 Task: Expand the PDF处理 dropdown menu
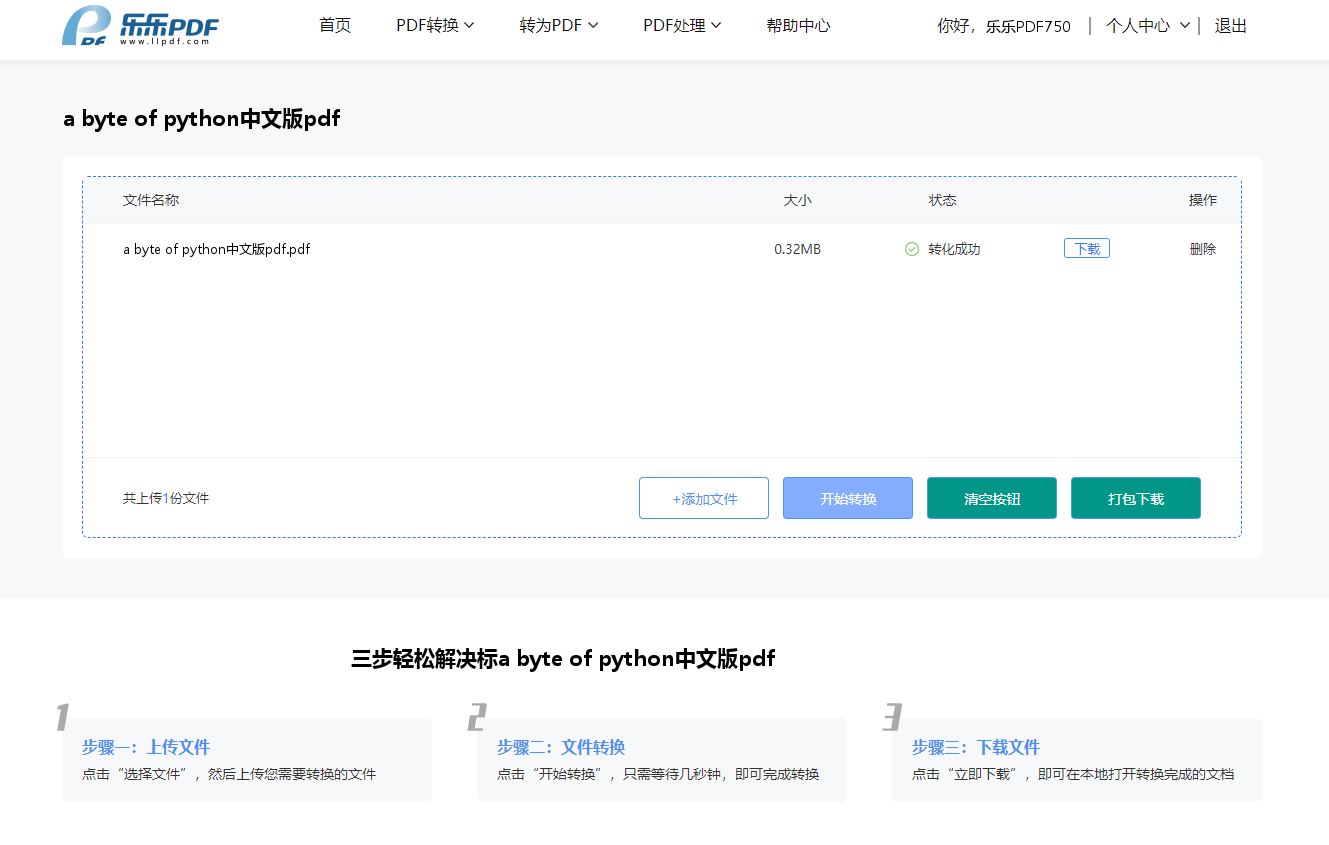[682, 26]
